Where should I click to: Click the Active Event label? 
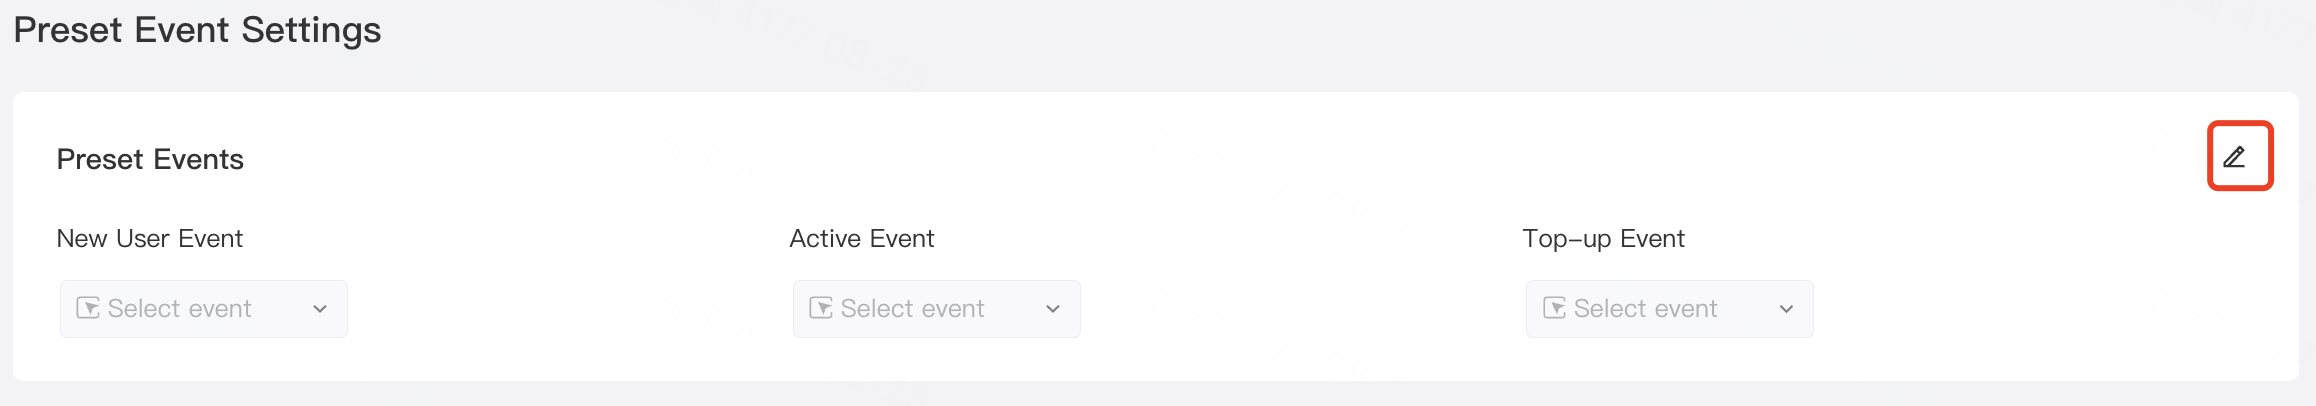(862, 238)
